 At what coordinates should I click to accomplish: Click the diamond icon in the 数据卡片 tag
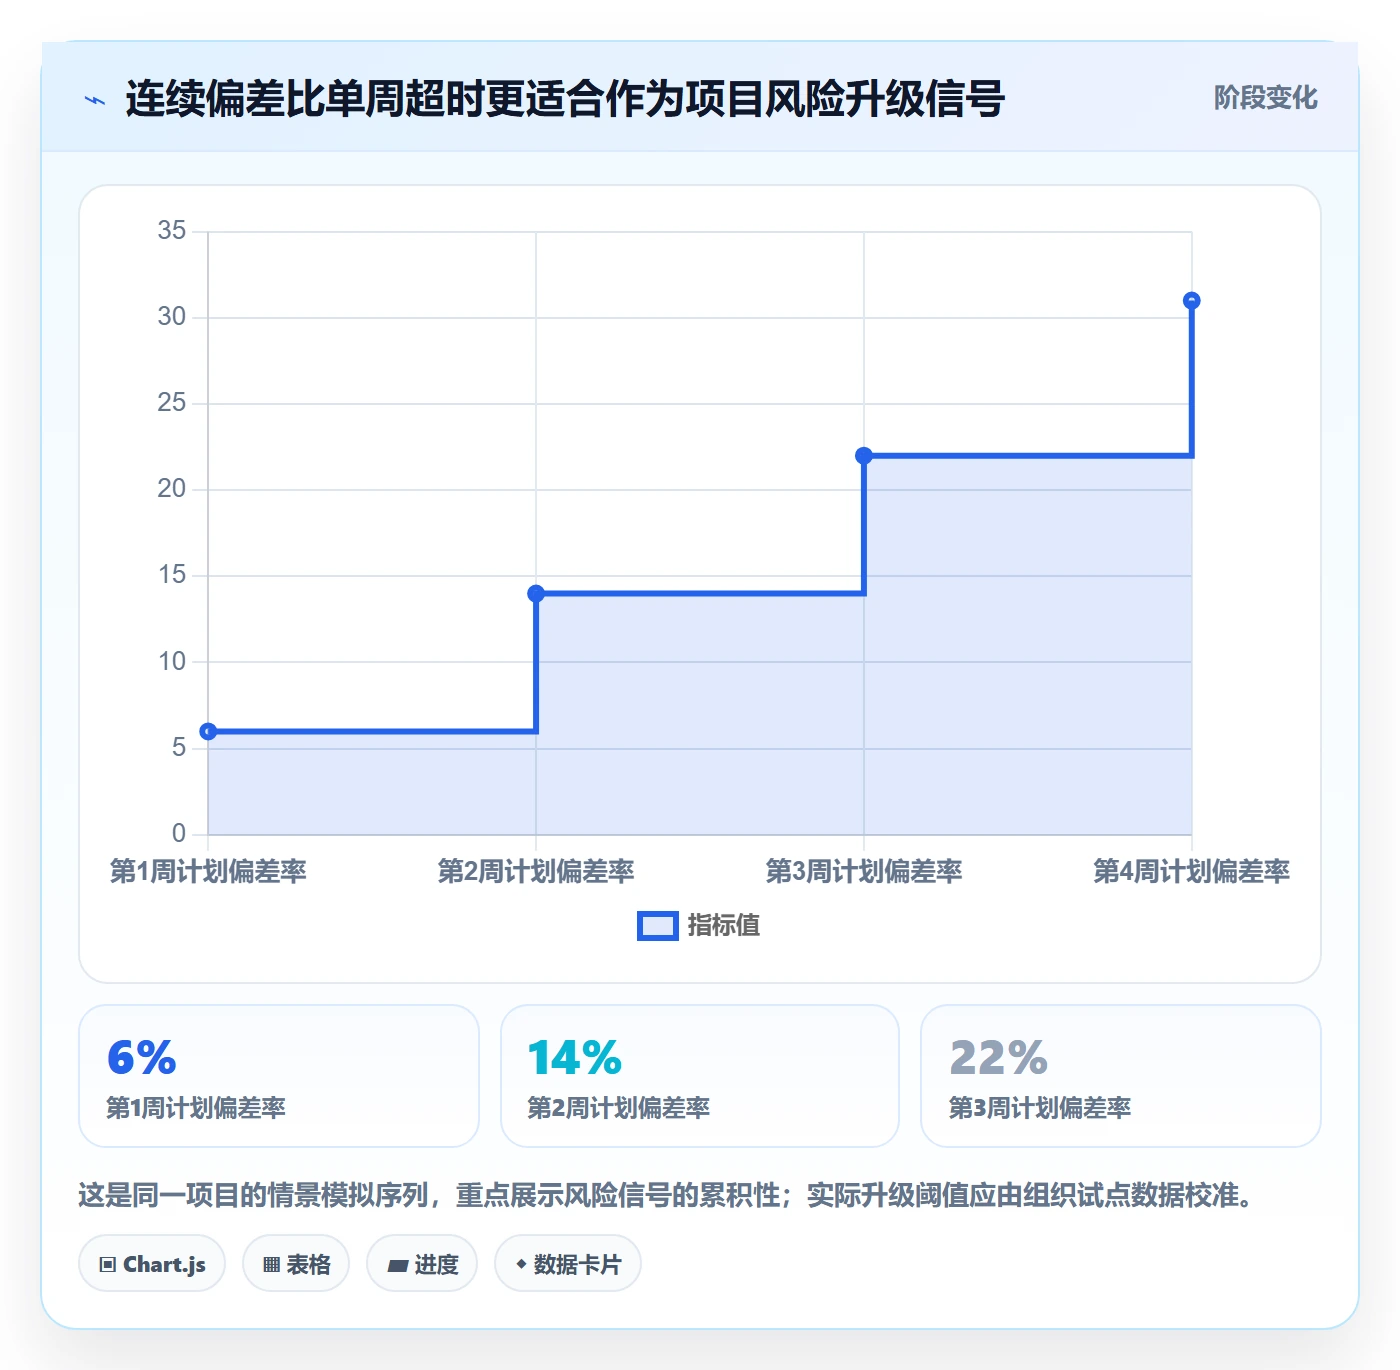click(521, 1265)
